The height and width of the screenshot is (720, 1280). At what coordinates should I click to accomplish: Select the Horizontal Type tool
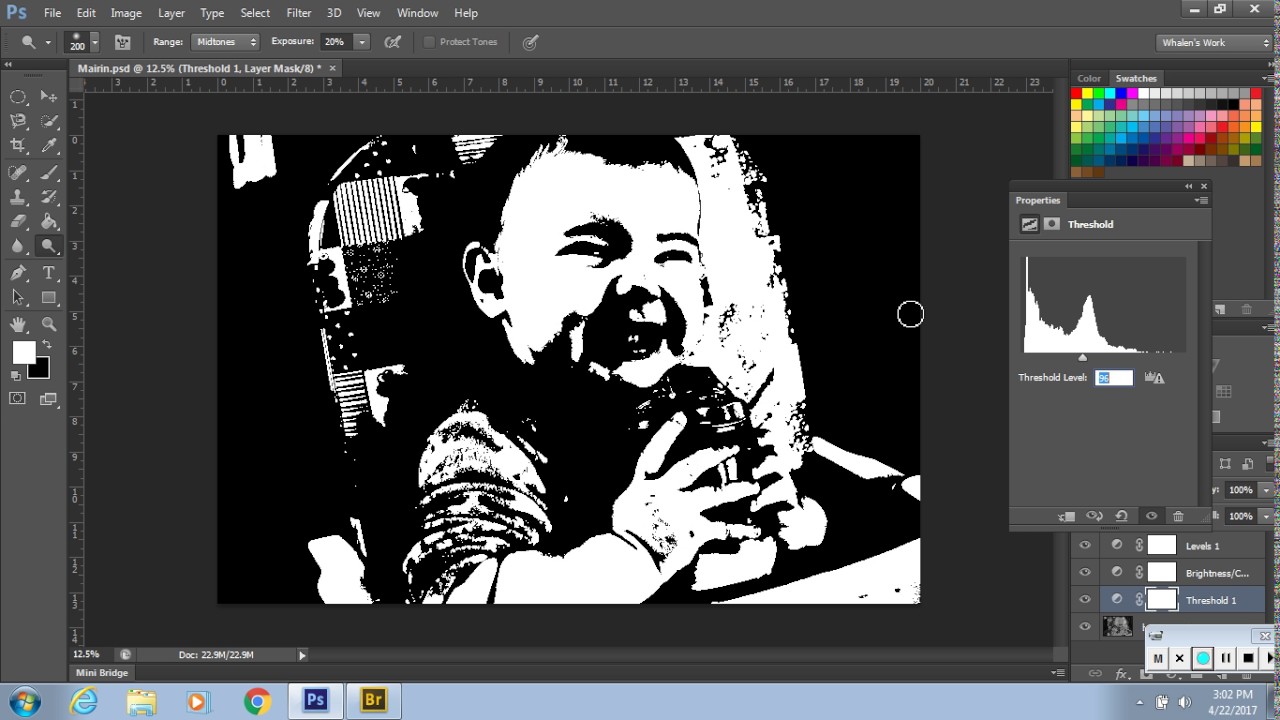click(49, 273)
